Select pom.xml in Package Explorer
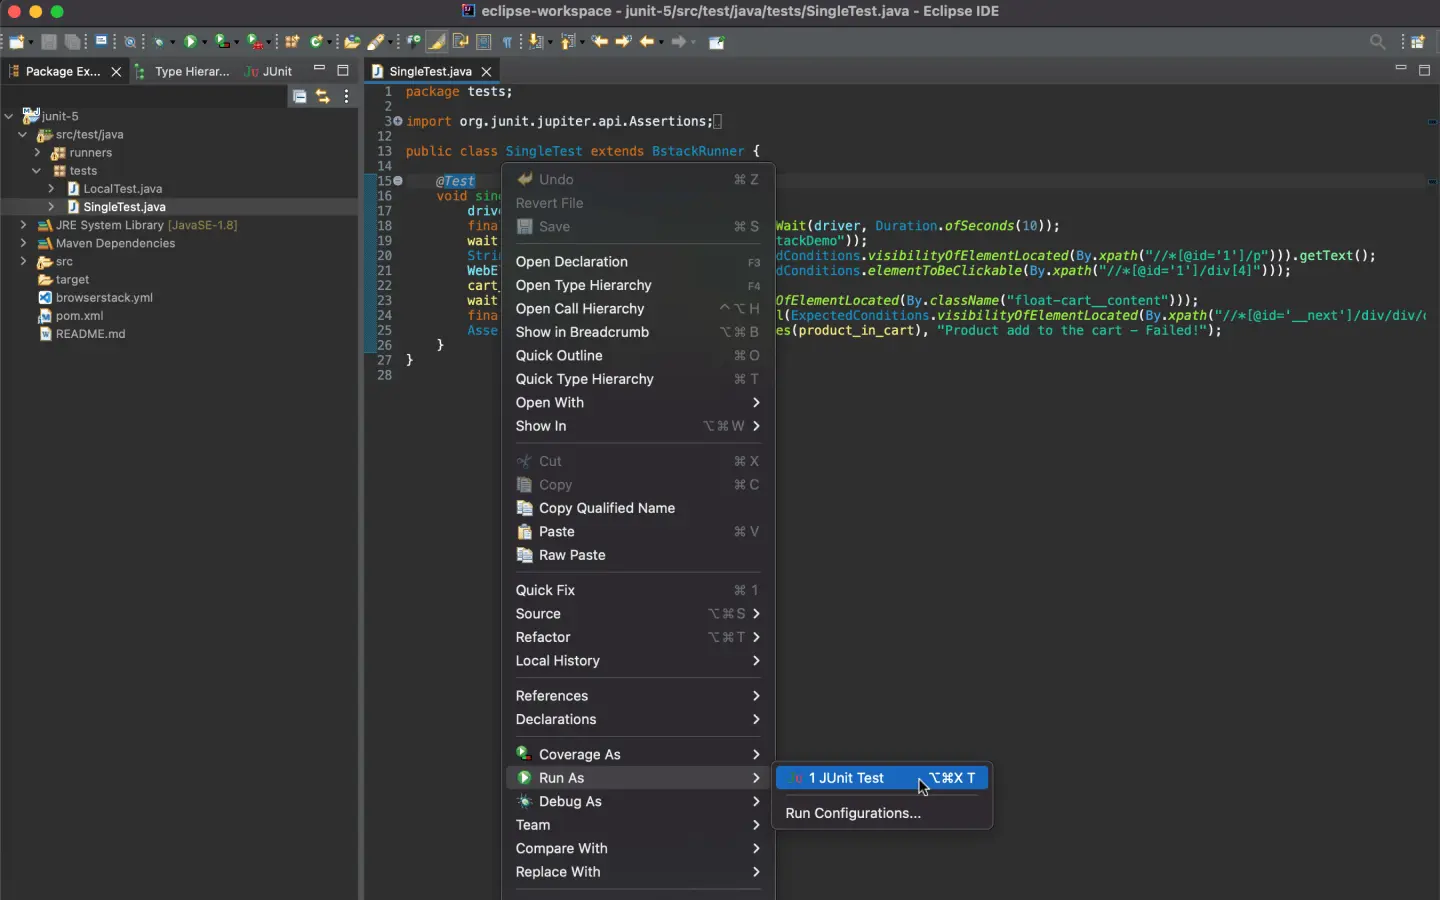Screen dimensions: 1440x900 79,316
